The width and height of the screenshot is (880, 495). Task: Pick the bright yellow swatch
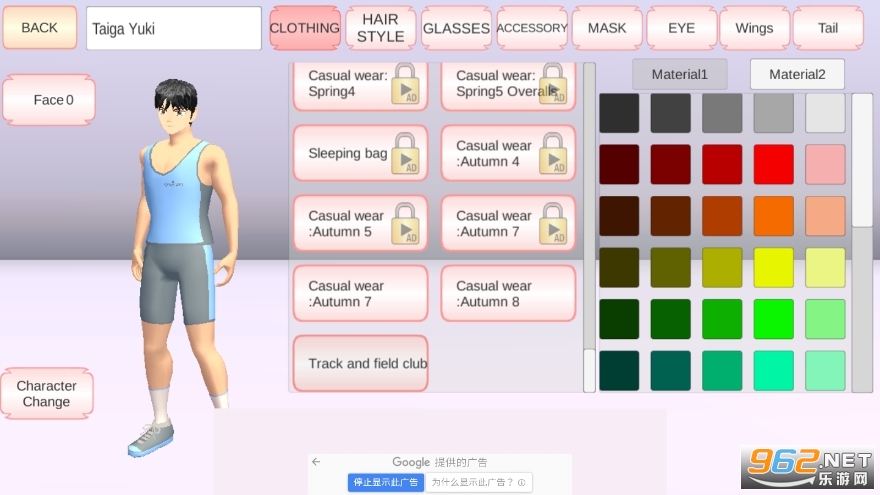[x=774, y=268]
